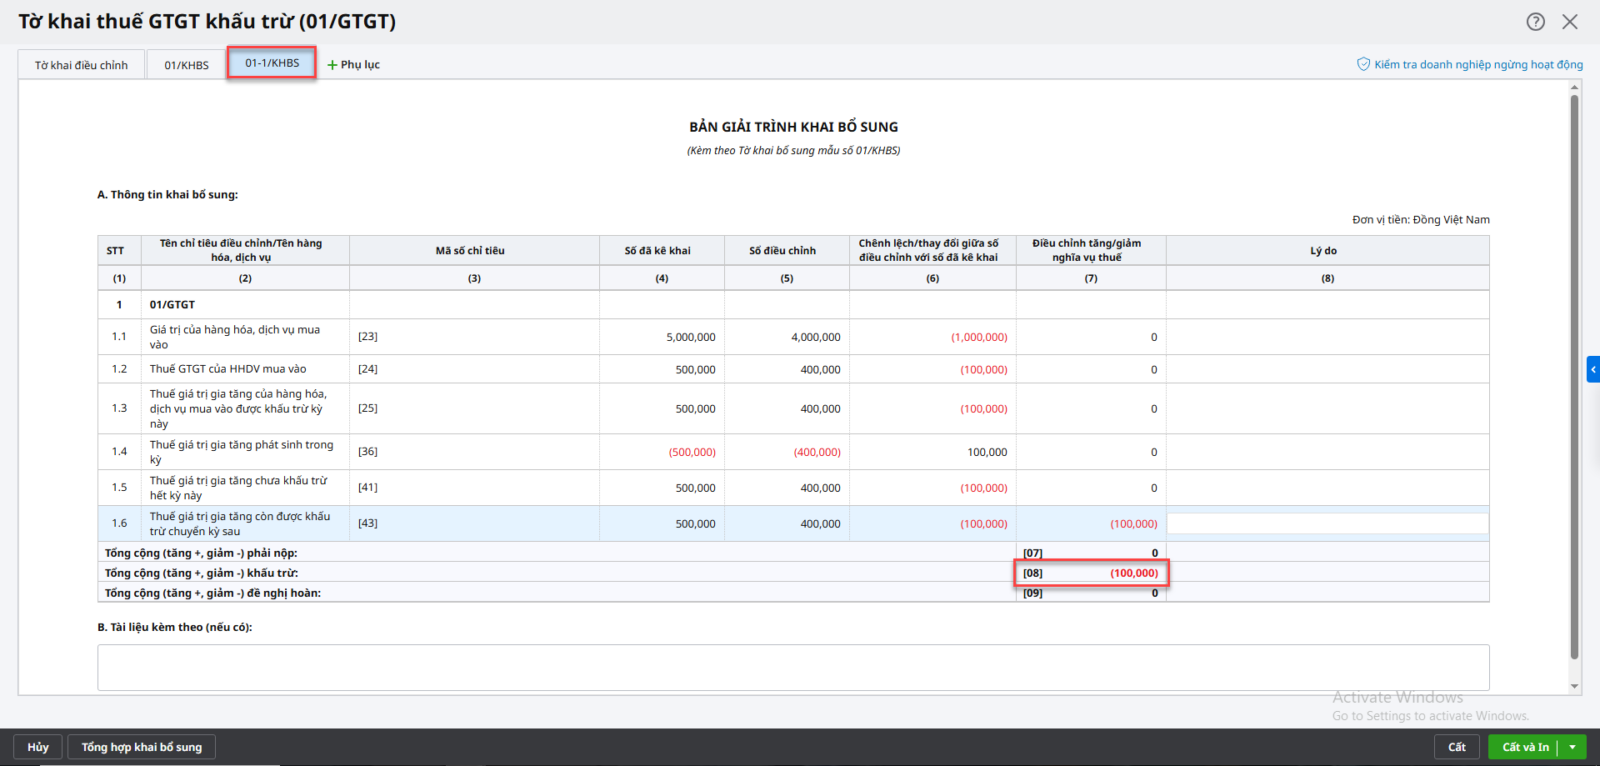
Task: Click the Lý do field in row 1.6
Action: [1327, 523]
